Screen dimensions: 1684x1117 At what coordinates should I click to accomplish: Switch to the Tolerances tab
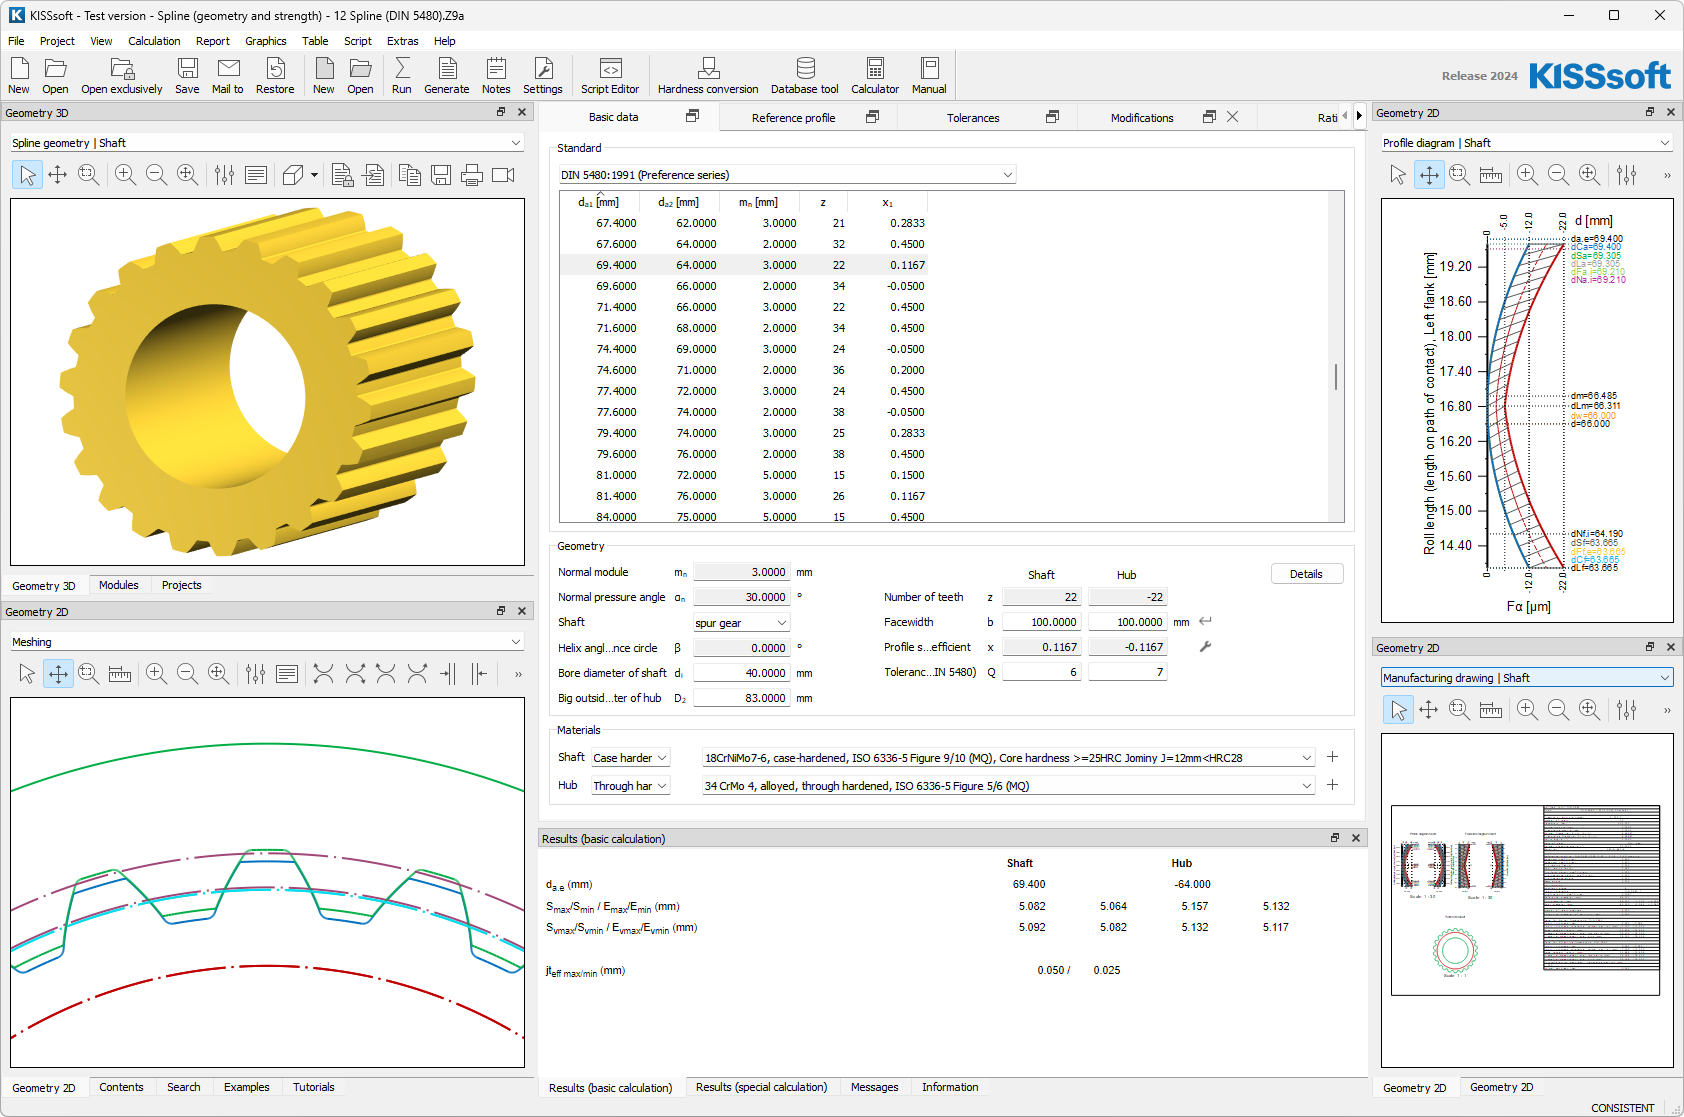pyautogui.click(x=972, y=118)
